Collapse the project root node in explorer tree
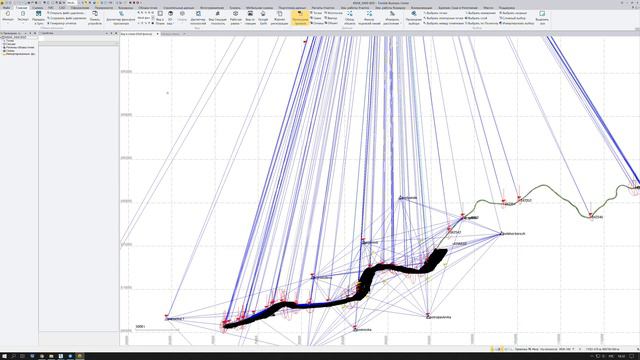The image size is (640, 360). 2,38
